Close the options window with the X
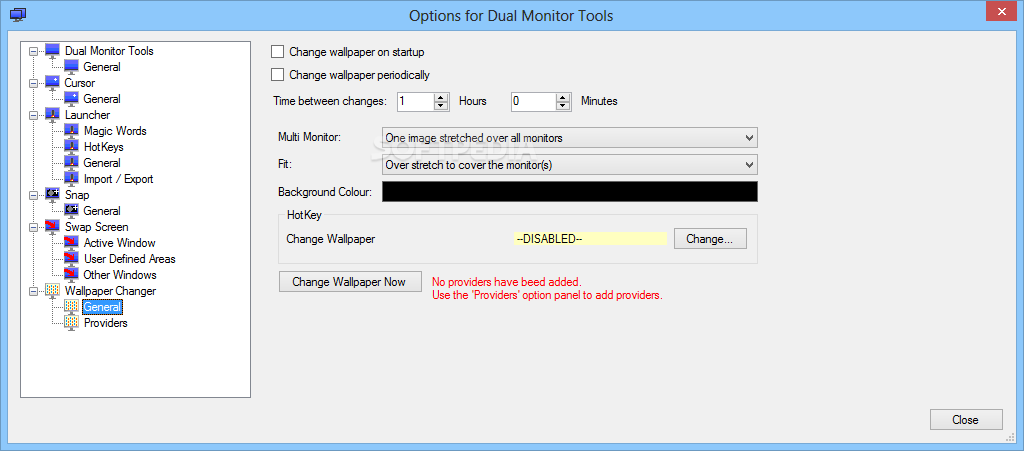The height and width of the screenshot is (451, 1024). click(999, 10)
